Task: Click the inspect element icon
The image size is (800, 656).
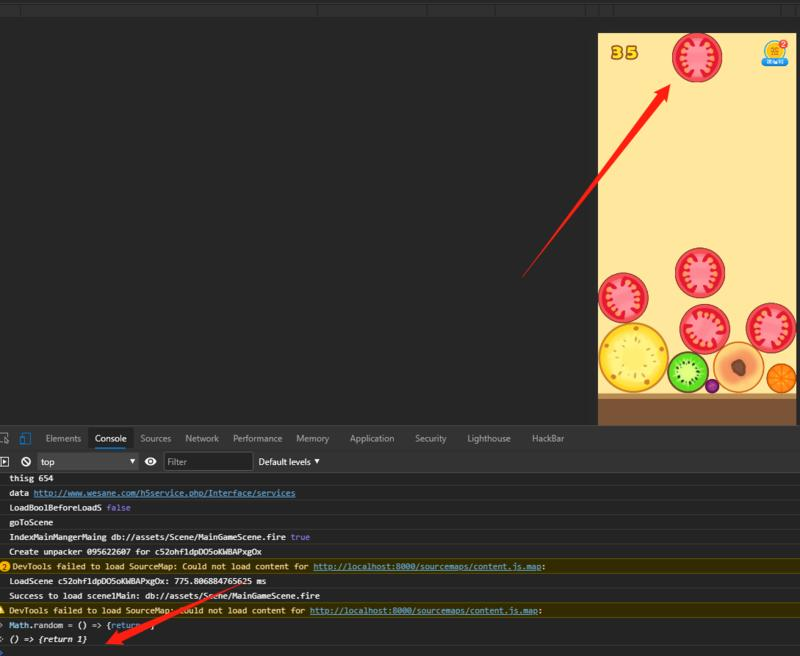Action: (5, 438)
